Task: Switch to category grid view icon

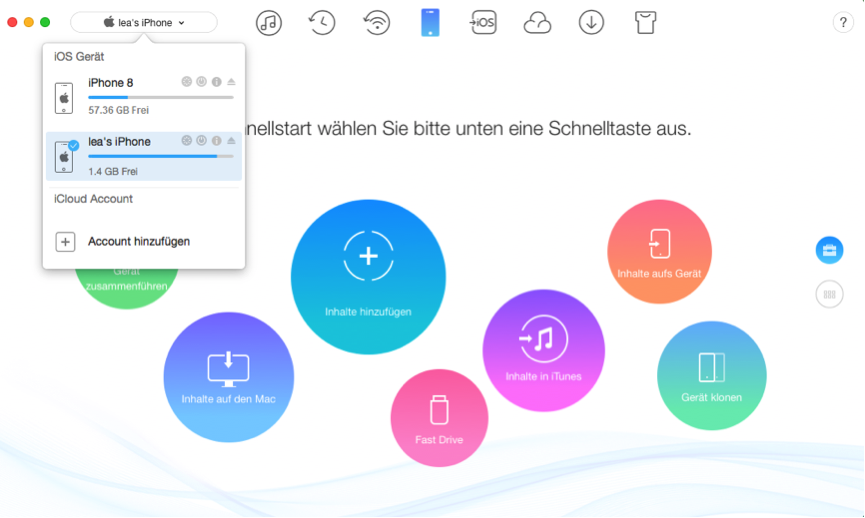Action: pos(829,295)
